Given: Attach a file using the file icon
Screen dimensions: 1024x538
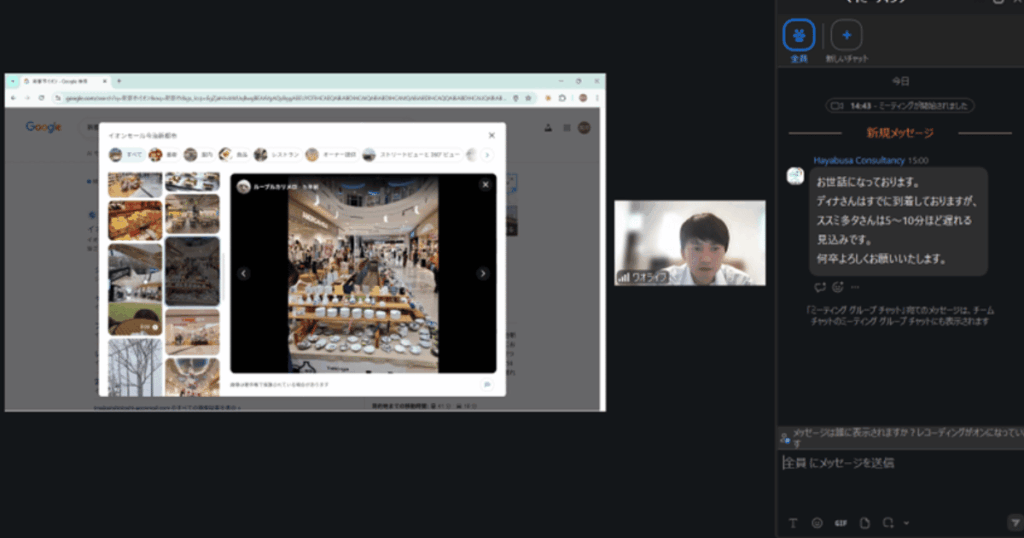Looking at the screenshot, I should 864,522.
